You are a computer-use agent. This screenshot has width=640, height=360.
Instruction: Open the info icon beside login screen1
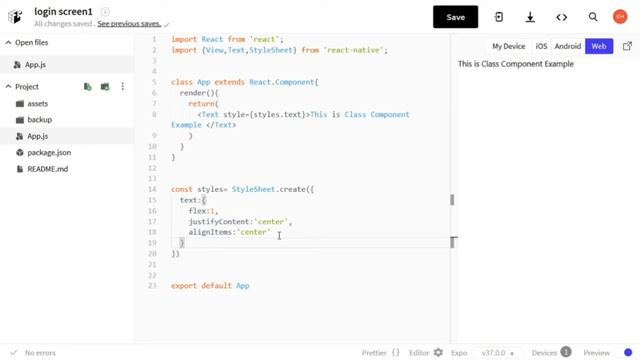click(x=105, y=12)
